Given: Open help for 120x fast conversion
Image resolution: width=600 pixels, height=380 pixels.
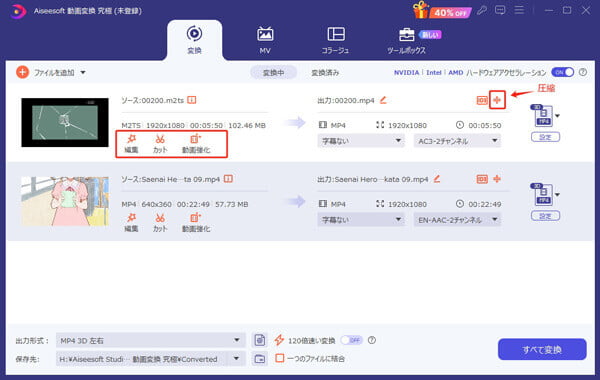Looking at the screenshot, I should [372, 340].
